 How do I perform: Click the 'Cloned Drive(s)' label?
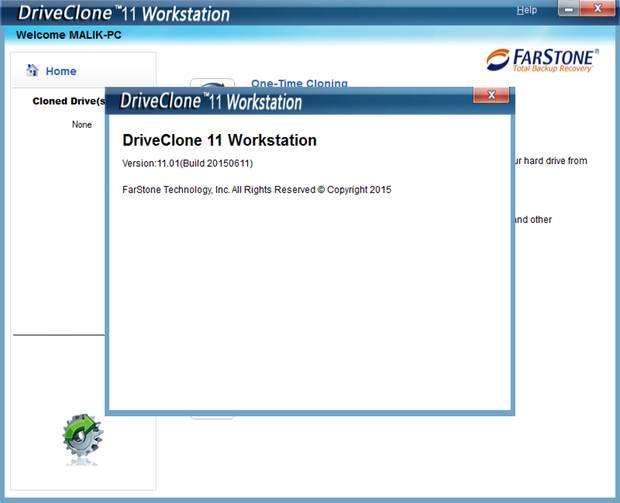[x=69, y=101]
